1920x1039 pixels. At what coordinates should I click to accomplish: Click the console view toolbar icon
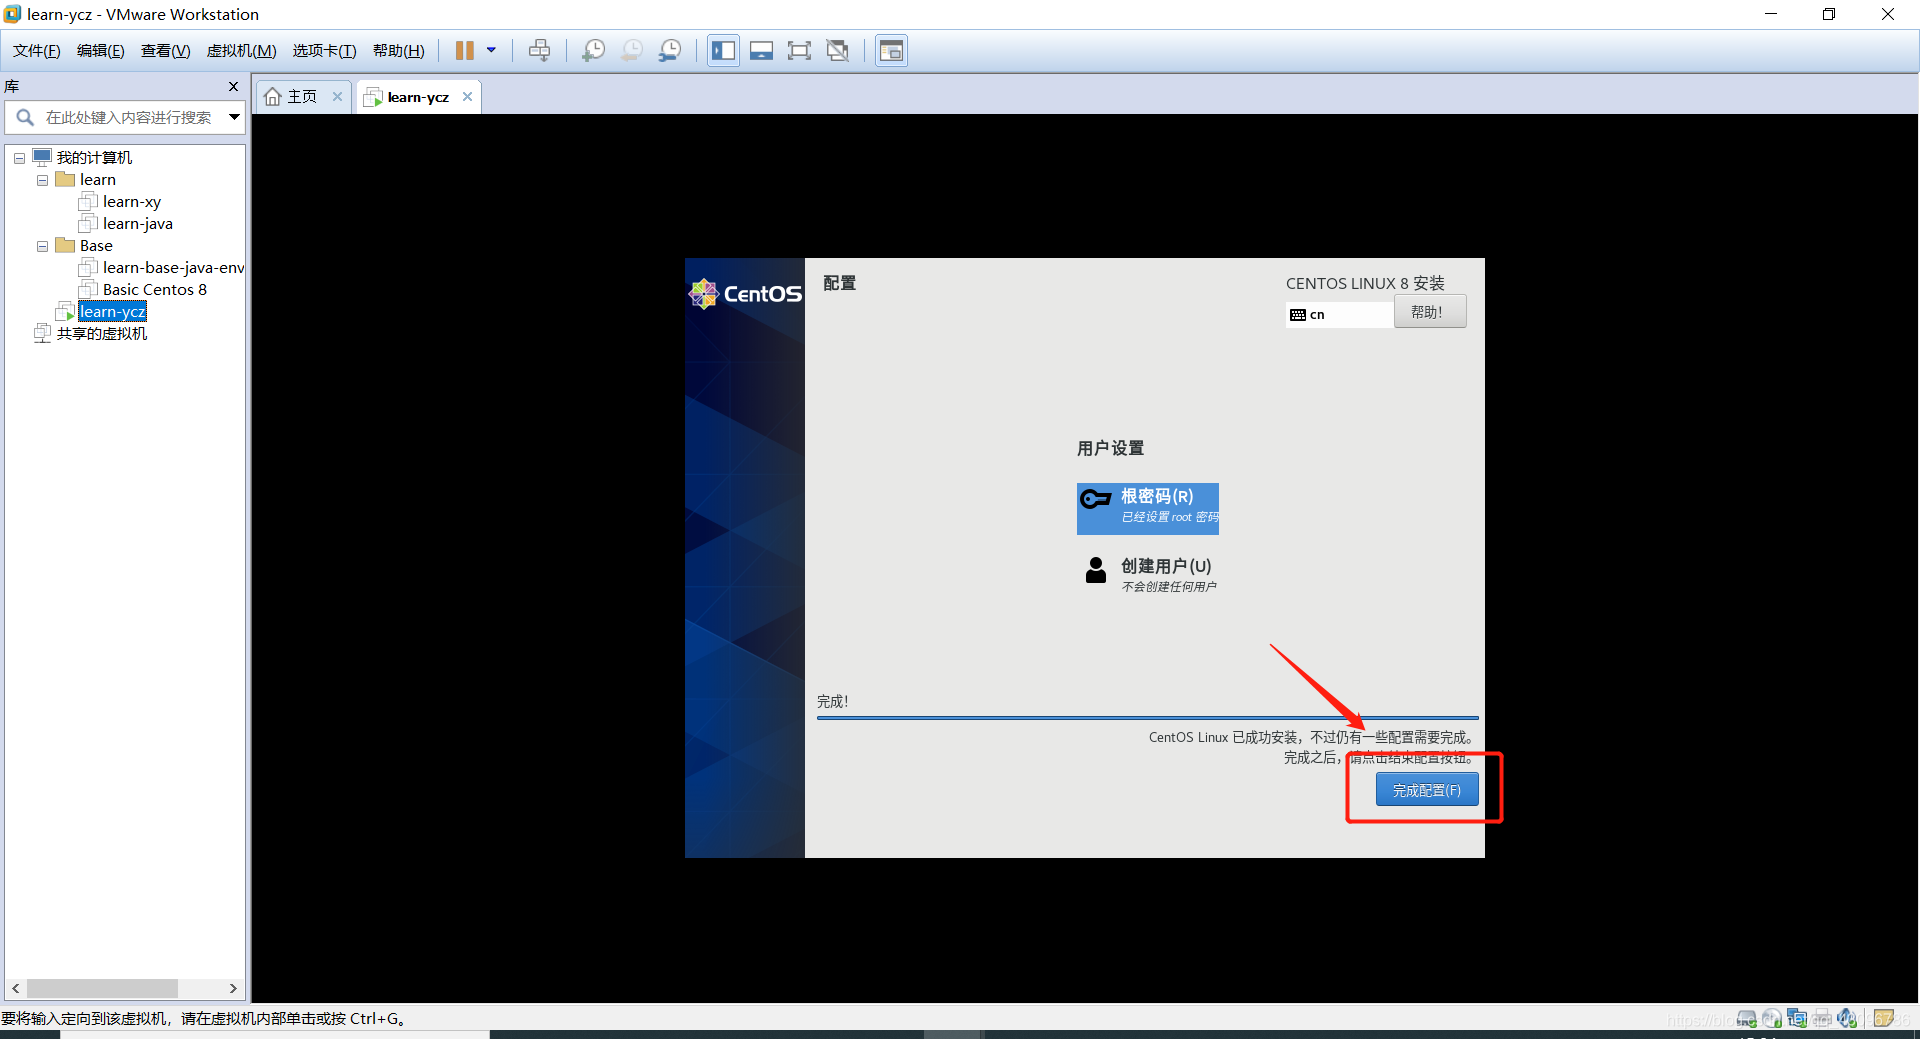pos(891,51)
